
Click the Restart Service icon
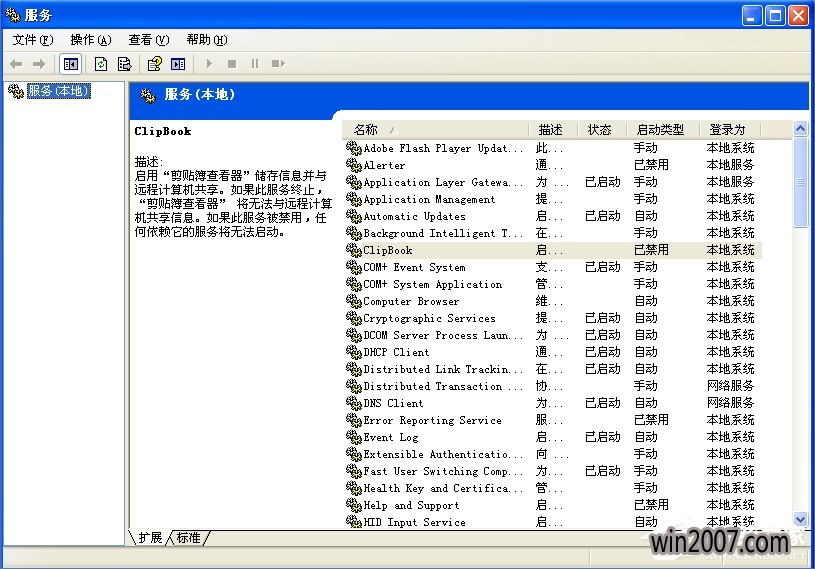point(278,64)
